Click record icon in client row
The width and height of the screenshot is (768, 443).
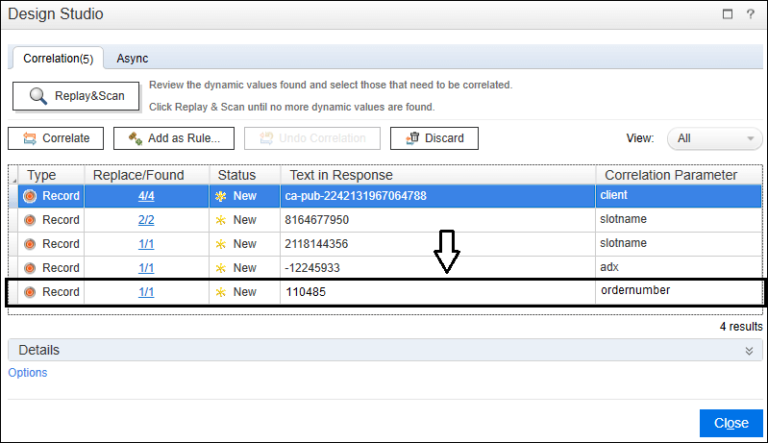coord(29,196)
